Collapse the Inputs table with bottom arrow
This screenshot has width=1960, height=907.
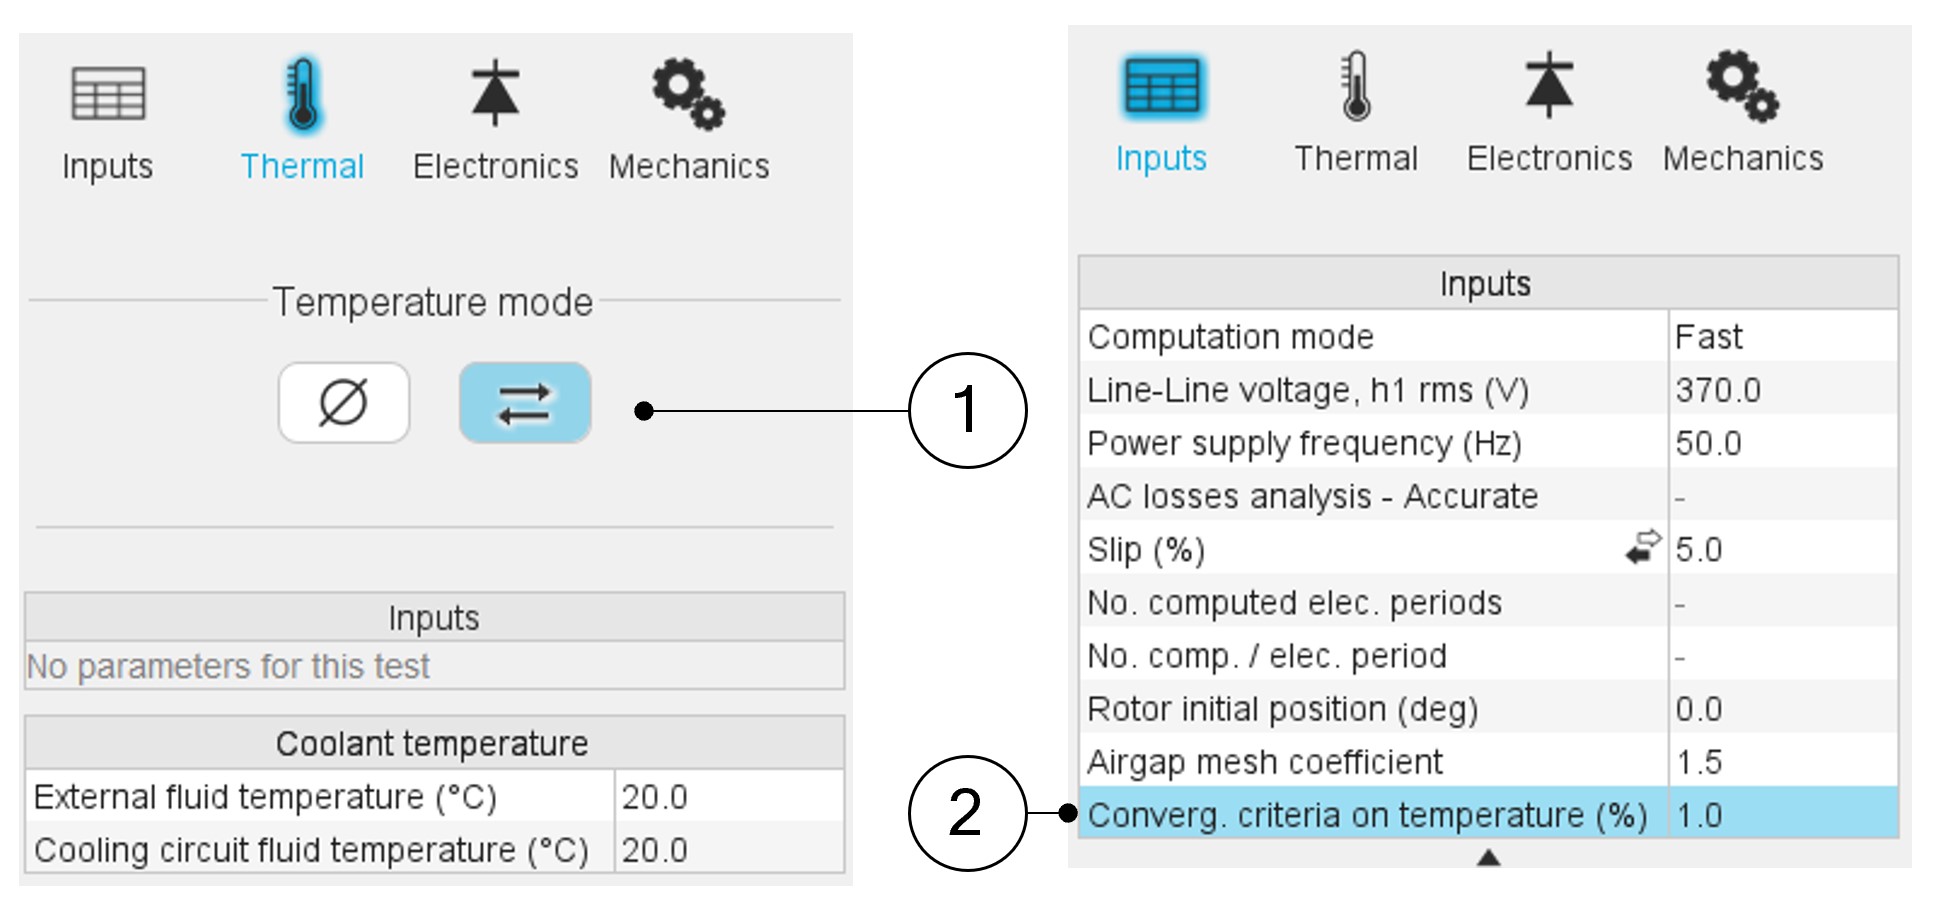click(x=1488, y=857)
